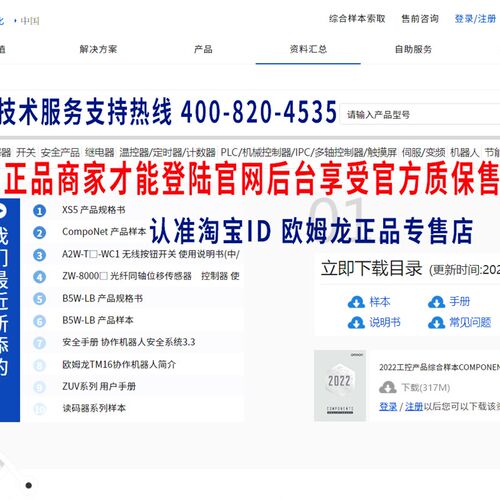Click the 说明书 download link
Image resolution: width=500 pixels, height=500 pixels.
click(385, 322)
